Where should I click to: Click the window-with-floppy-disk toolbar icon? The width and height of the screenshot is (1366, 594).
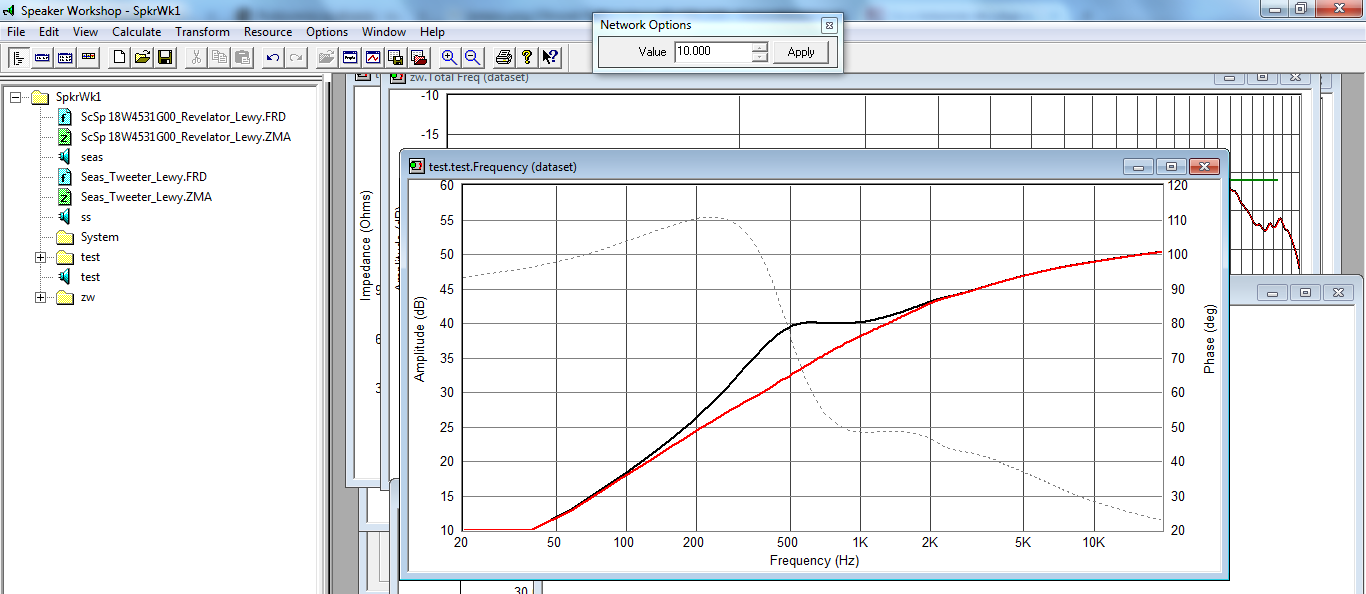[x=396, y=57]
